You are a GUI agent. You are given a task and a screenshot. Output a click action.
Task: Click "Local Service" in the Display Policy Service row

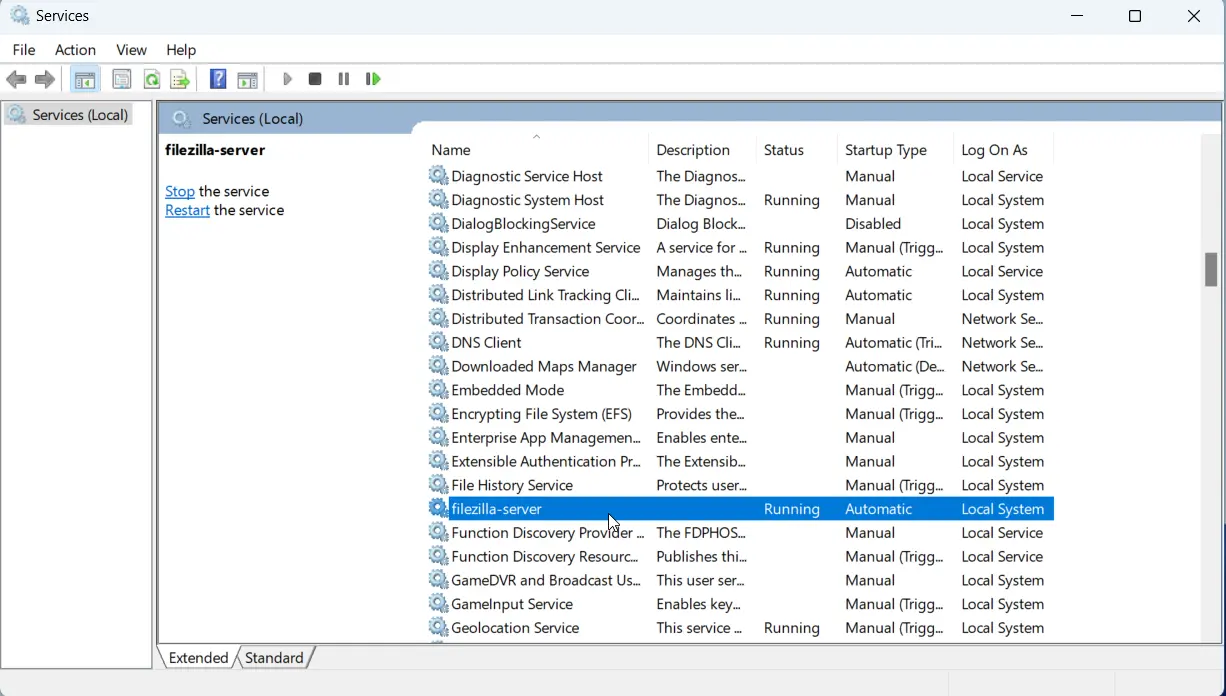tap(1002, 271)
